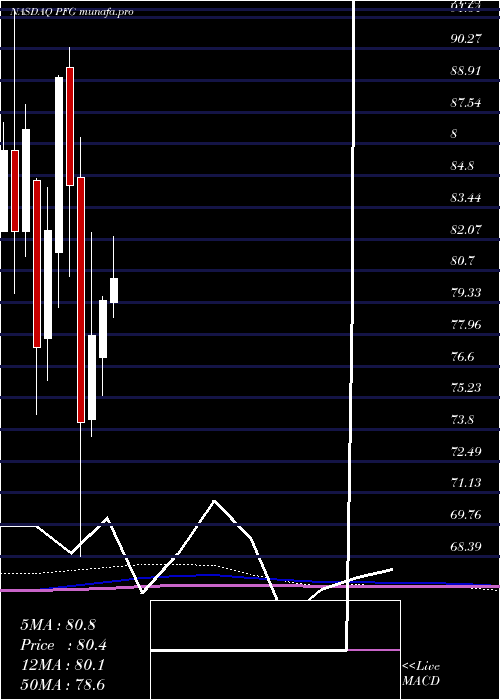Select the 76.6 price axis label
The image size is (500, 700).
pyautogui.click(x=462, y=356)
